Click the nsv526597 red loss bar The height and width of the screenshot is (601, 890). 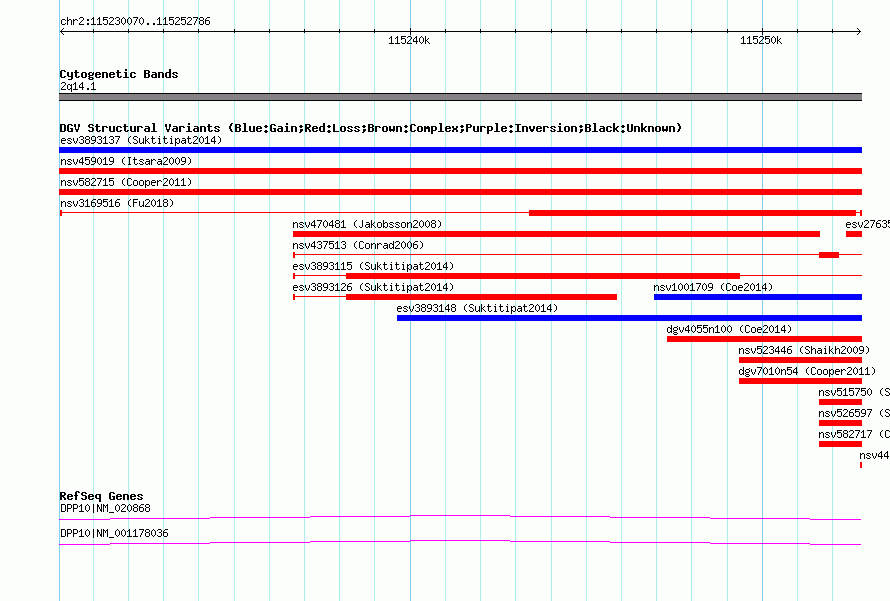(x=840, y=423)
